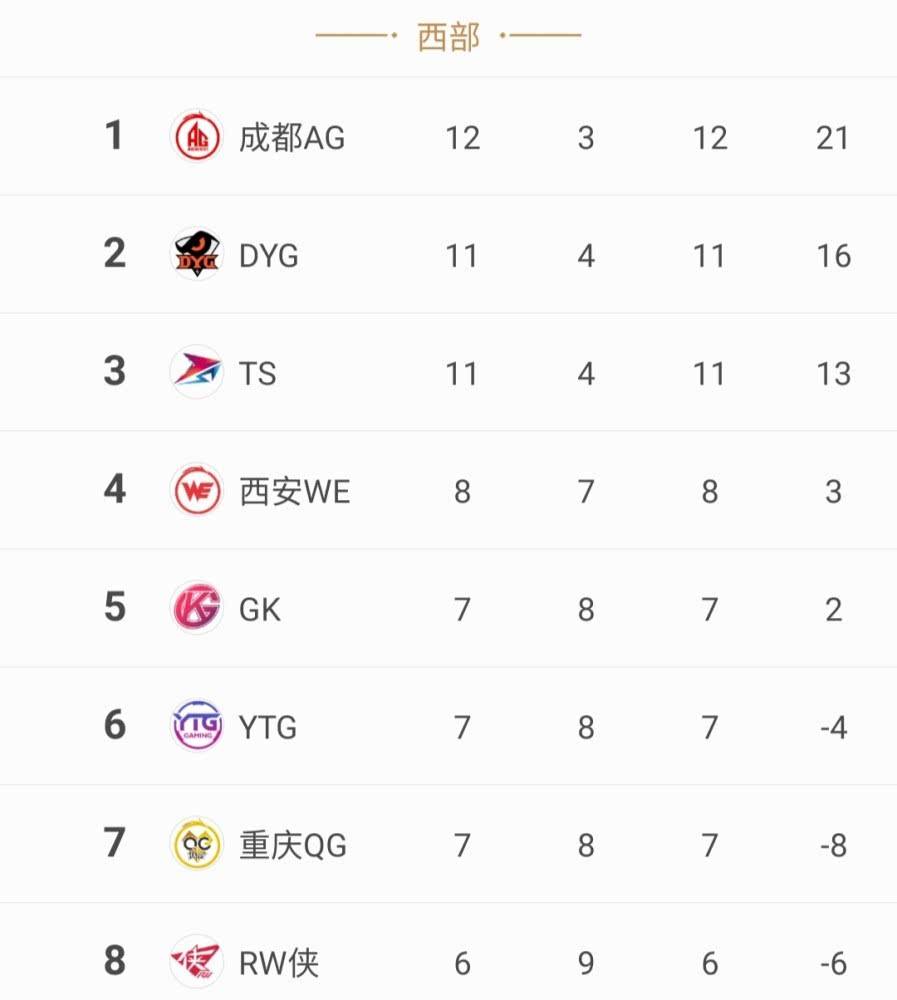
Task: Click the 重庆QG team logo
Action: (x=196, y=844)
